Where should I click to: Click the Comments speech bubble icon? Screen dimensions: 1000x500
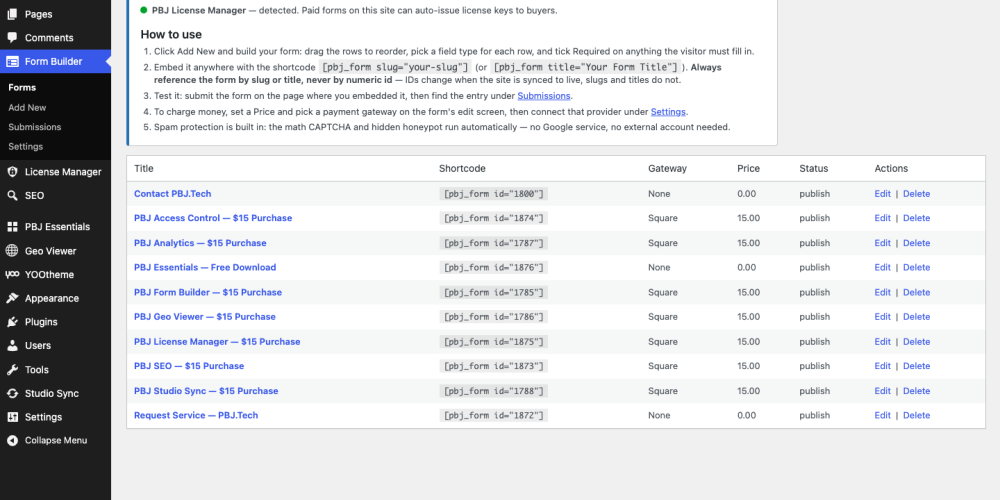(x=12, y=38)
